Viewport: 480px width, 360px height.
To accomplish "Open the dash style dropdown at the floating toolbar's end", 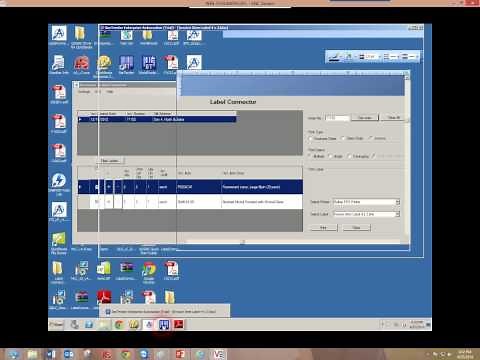I will tap(409, 57).
